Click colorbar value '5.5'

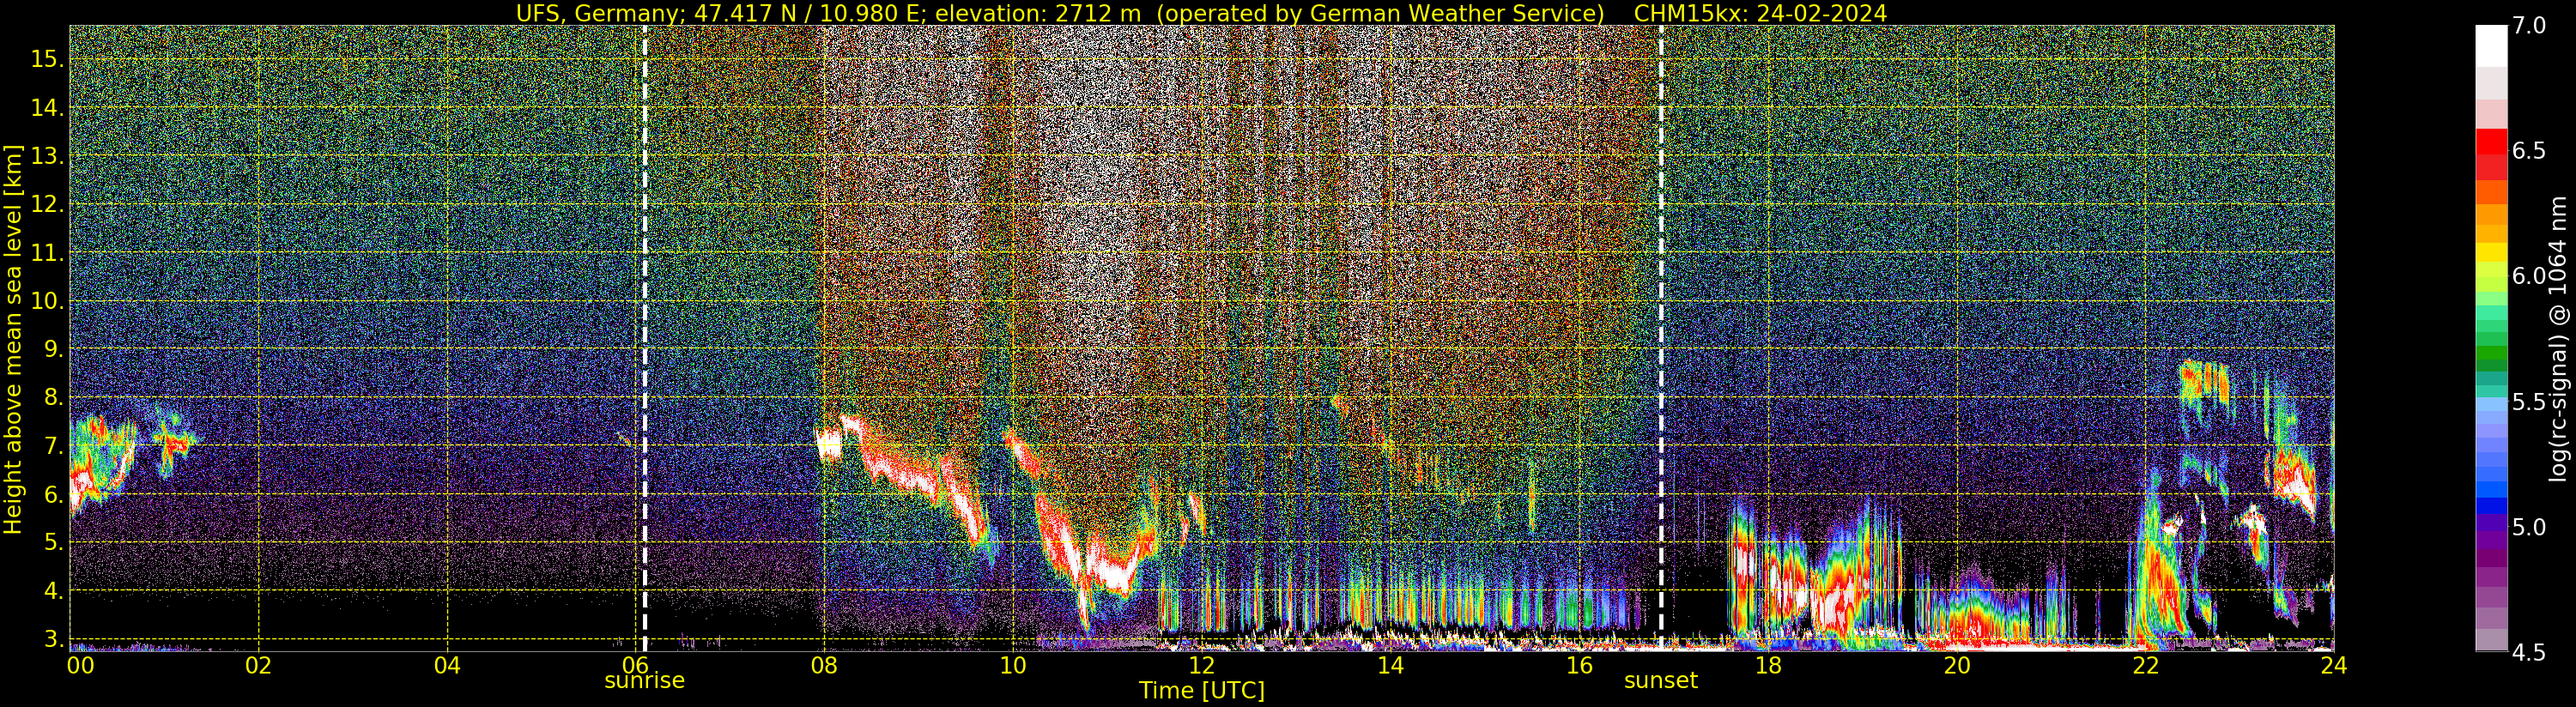point(2529,402)
